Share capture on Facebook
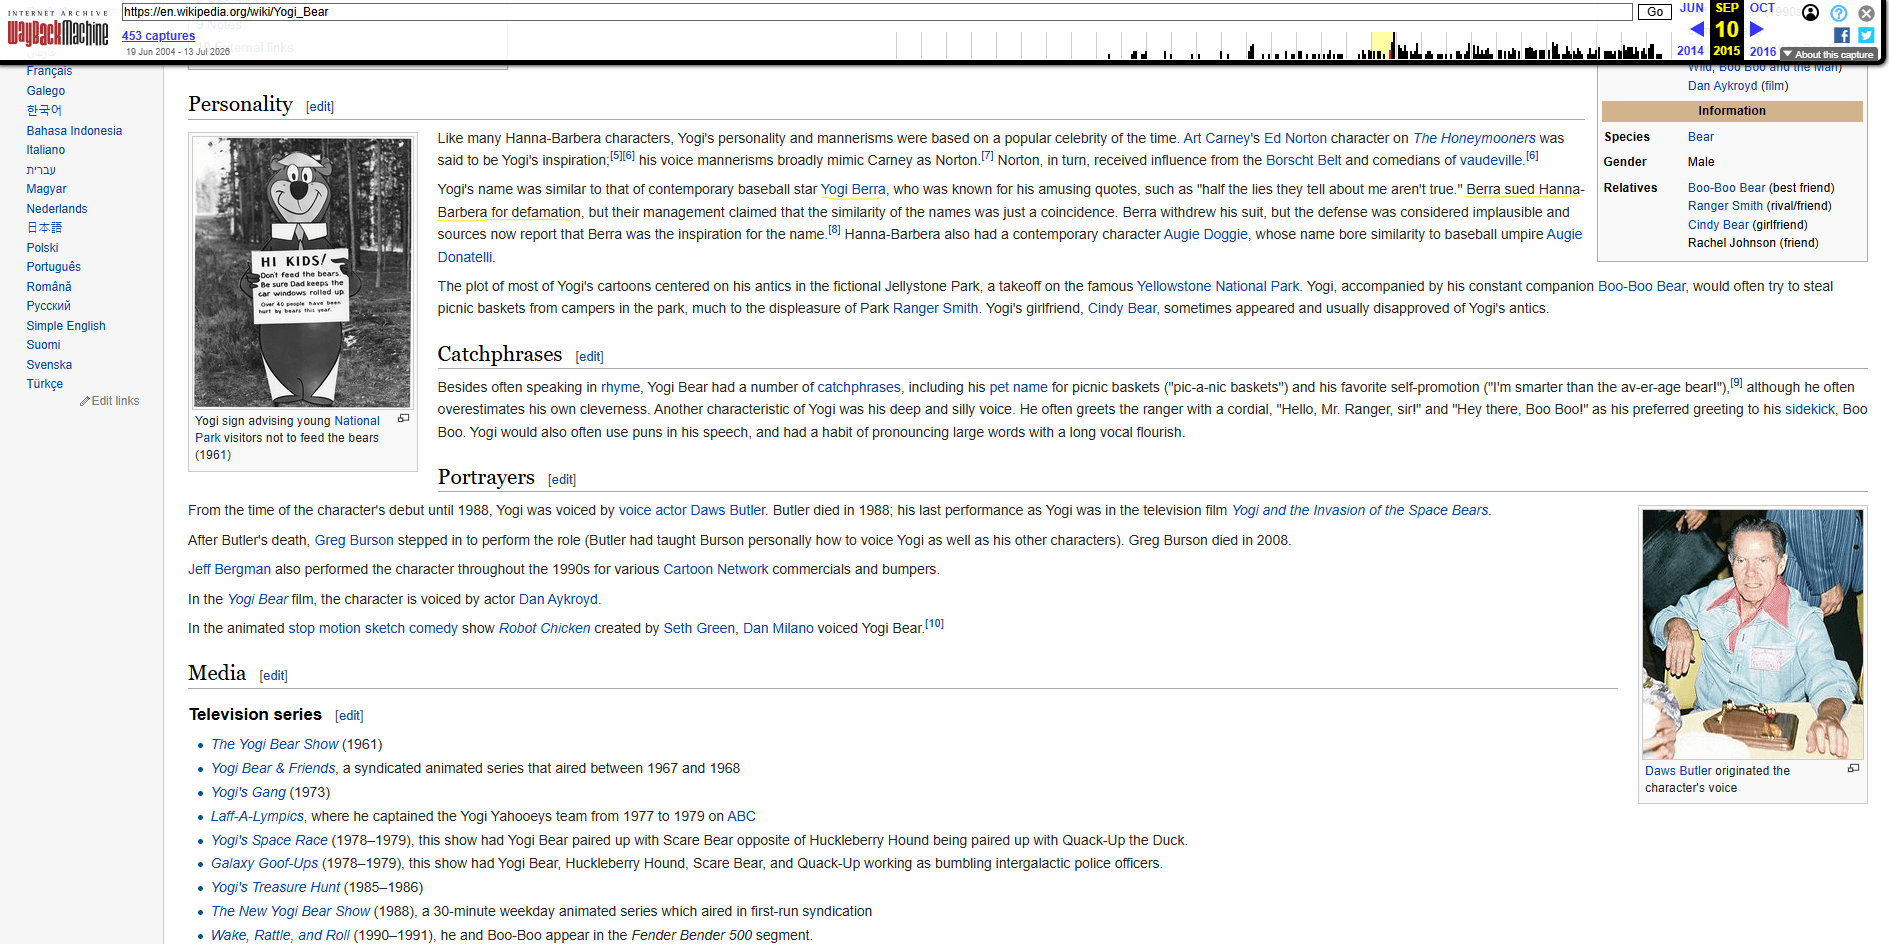Image resolution: width=1889 pixels, height=944 pixels. point(1841,35)
